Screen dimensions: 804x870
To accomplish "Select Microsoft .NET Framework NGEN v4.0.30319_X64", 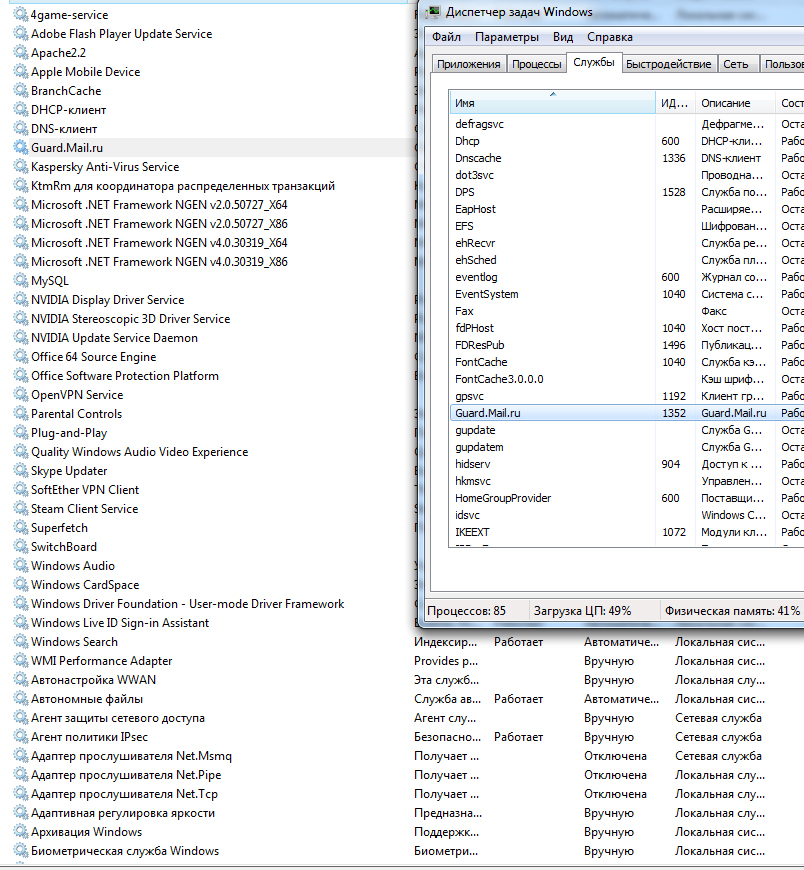I will point(159,242).
